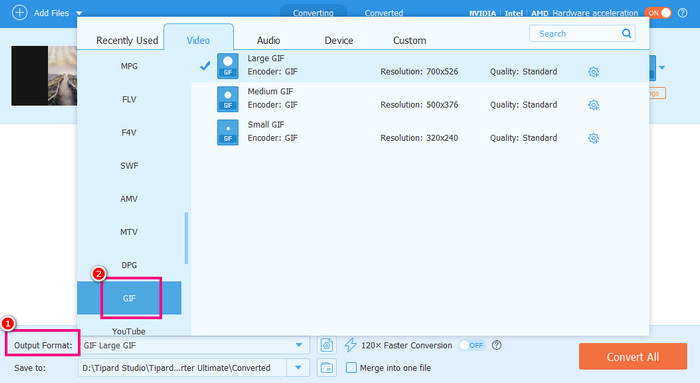
Task: Open settings gear for Large GIF
Action: pos(593,72)
